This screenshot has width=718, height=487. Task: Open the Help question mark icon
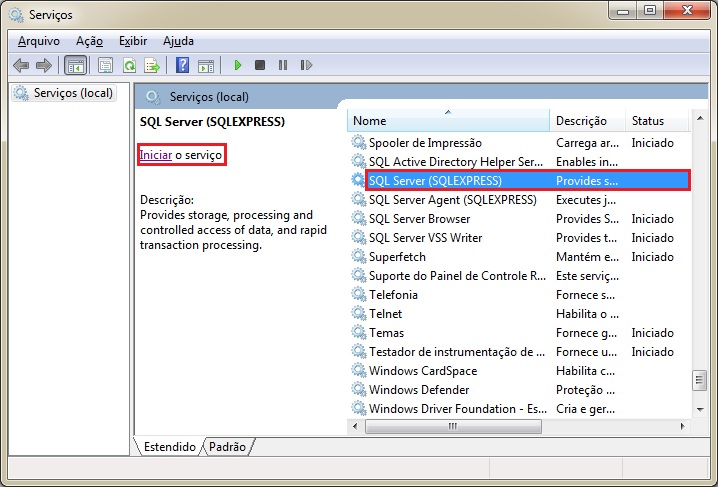182,65
